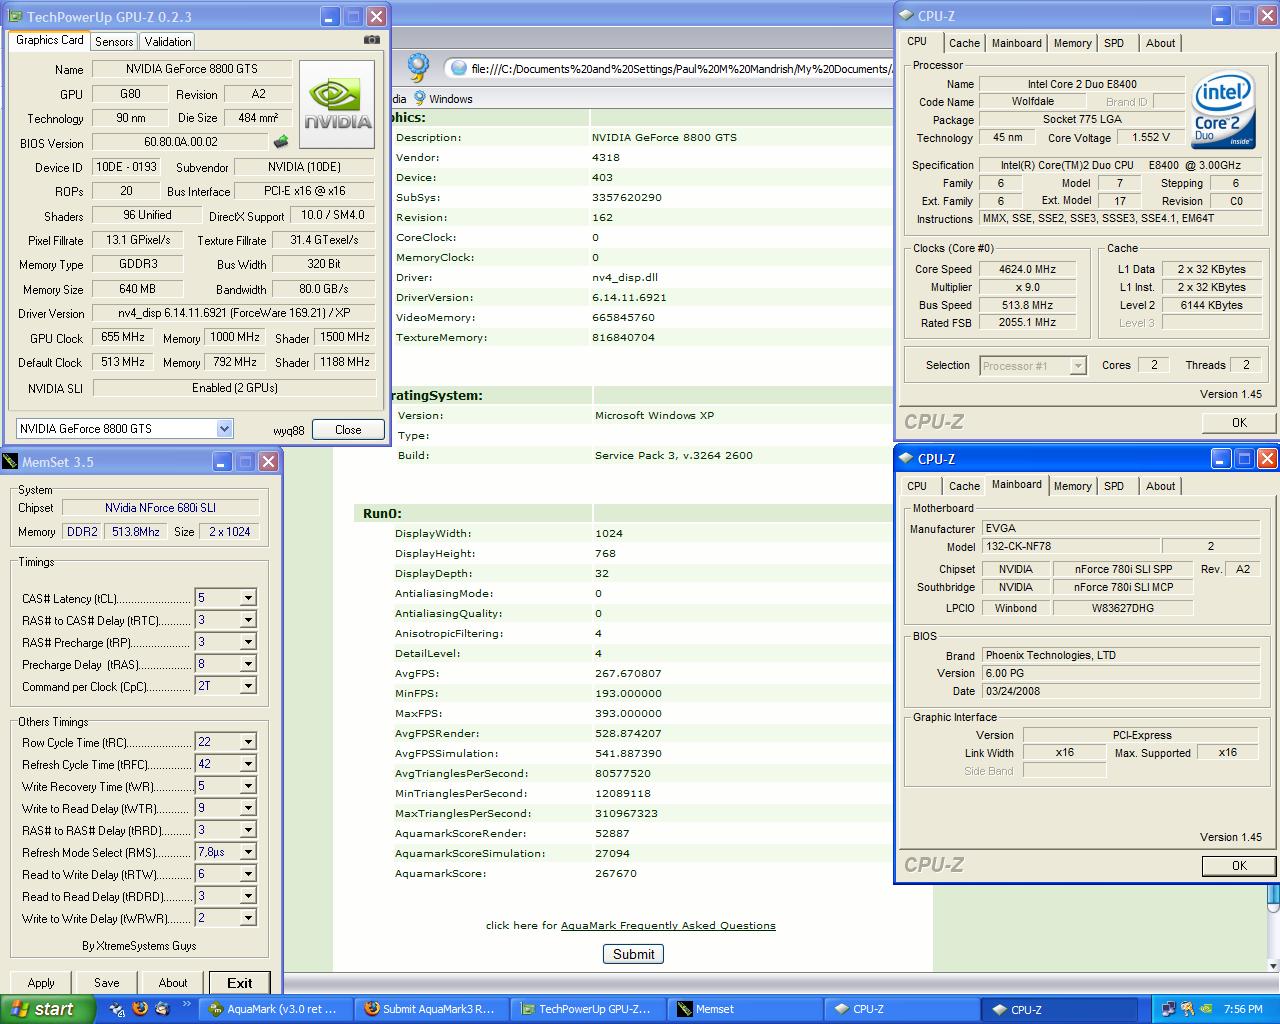Switch to TechPowerUp GPU-Z taskbar button
Screen dimensions: 1280x1024
point(586,1009)
